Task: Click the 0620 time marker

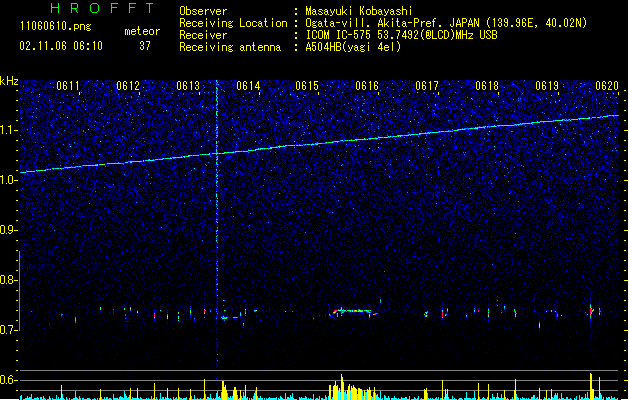Action: [607, 86]
